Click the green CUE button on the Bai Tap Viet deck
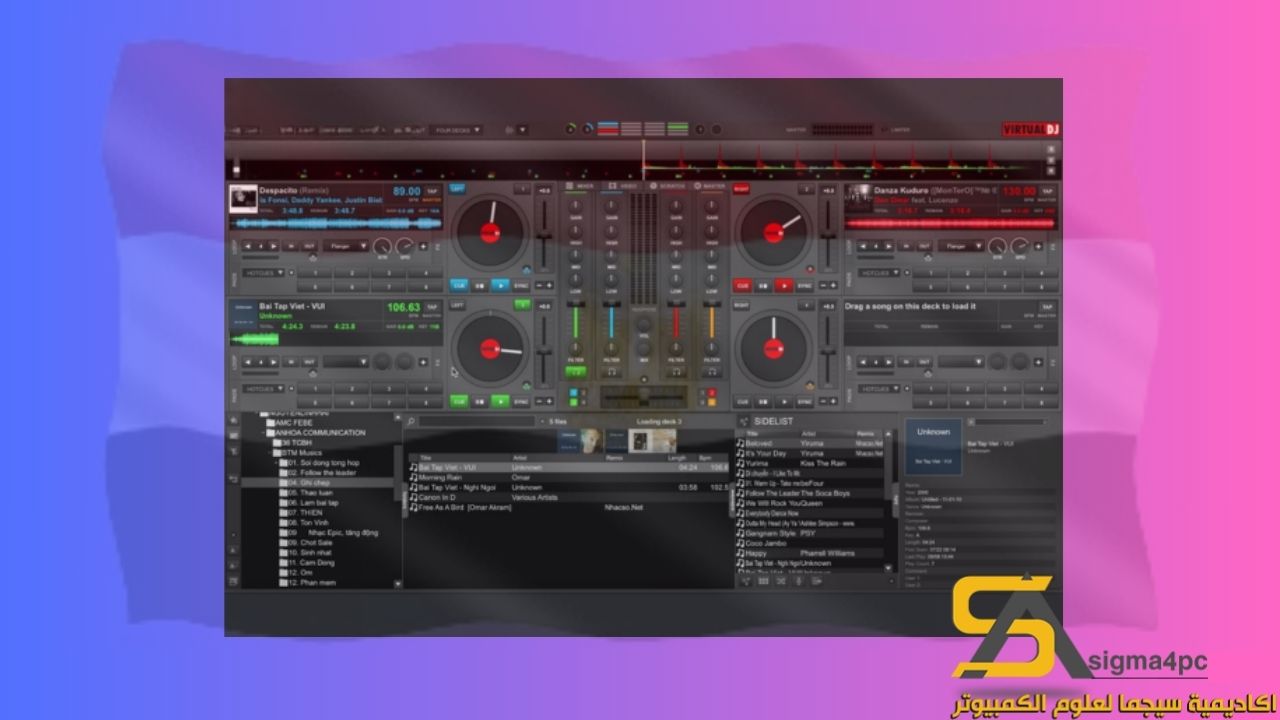Screen dimensions: 1280x720 (x=459, y=401)
